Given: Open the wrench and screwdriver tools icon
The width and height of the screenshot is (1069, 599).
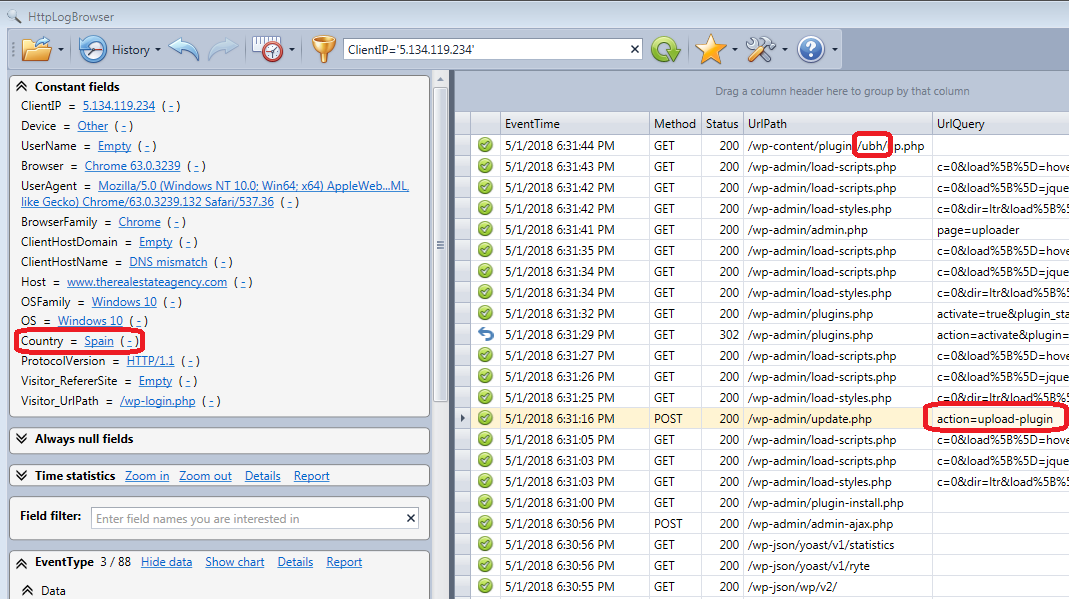Looking at the screenshot, I should (x=761, y=49).
